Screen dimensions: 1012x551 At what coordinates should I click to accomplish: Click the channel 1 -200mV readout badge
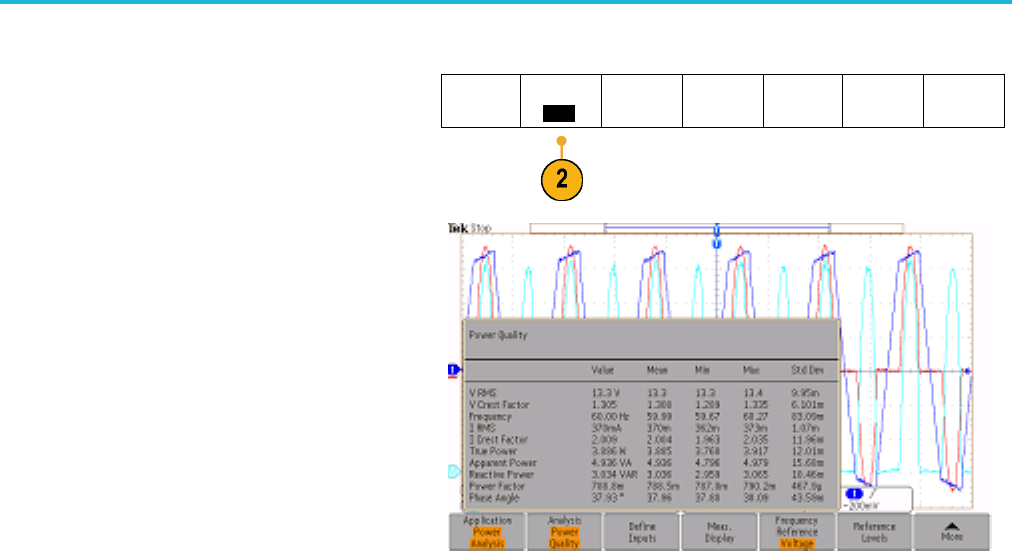tap(857, 496)
